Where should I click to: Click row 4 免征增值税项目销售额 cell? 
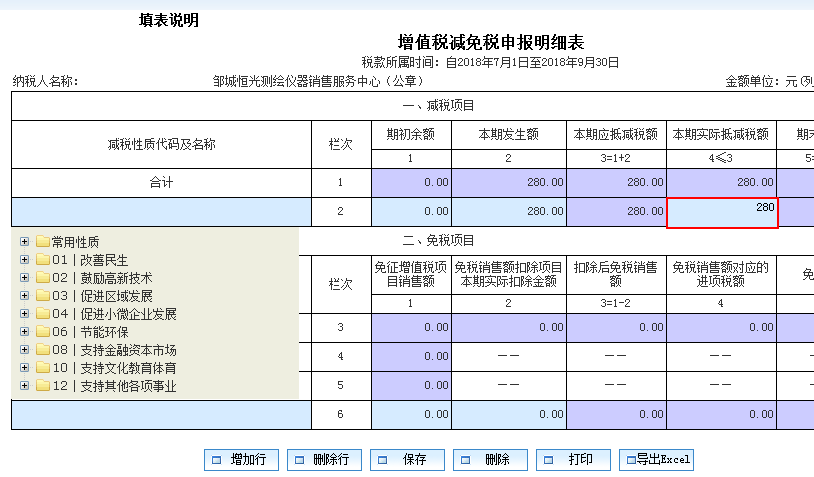pyautogui.click(x=412, y=357)
